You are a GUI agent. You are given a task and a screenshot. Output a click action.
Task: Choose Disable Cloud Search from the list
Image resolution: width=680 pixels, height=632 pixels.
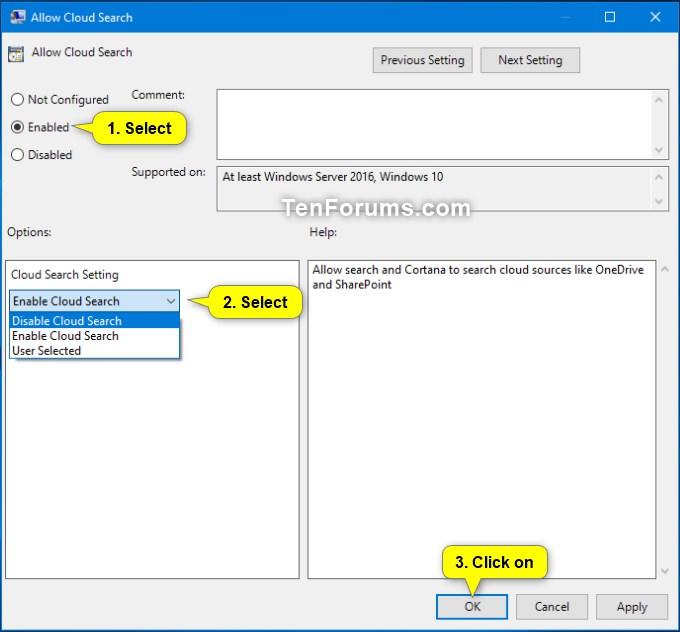coord(94,321)
